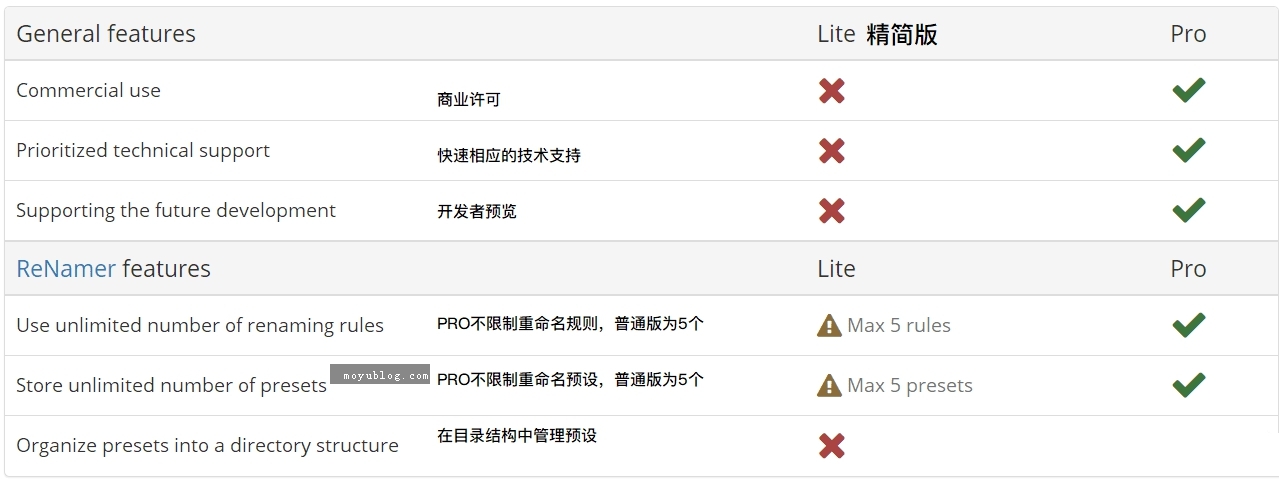Viewport: 1279px width, 479px height.
Task: Click the green check for Commercial use Pro
Action: pos(1188,90)
